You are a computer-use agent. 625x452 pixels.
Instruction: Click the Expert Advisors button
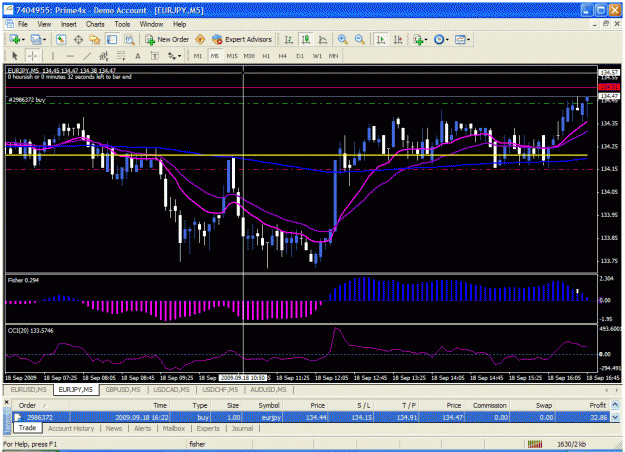242,39
